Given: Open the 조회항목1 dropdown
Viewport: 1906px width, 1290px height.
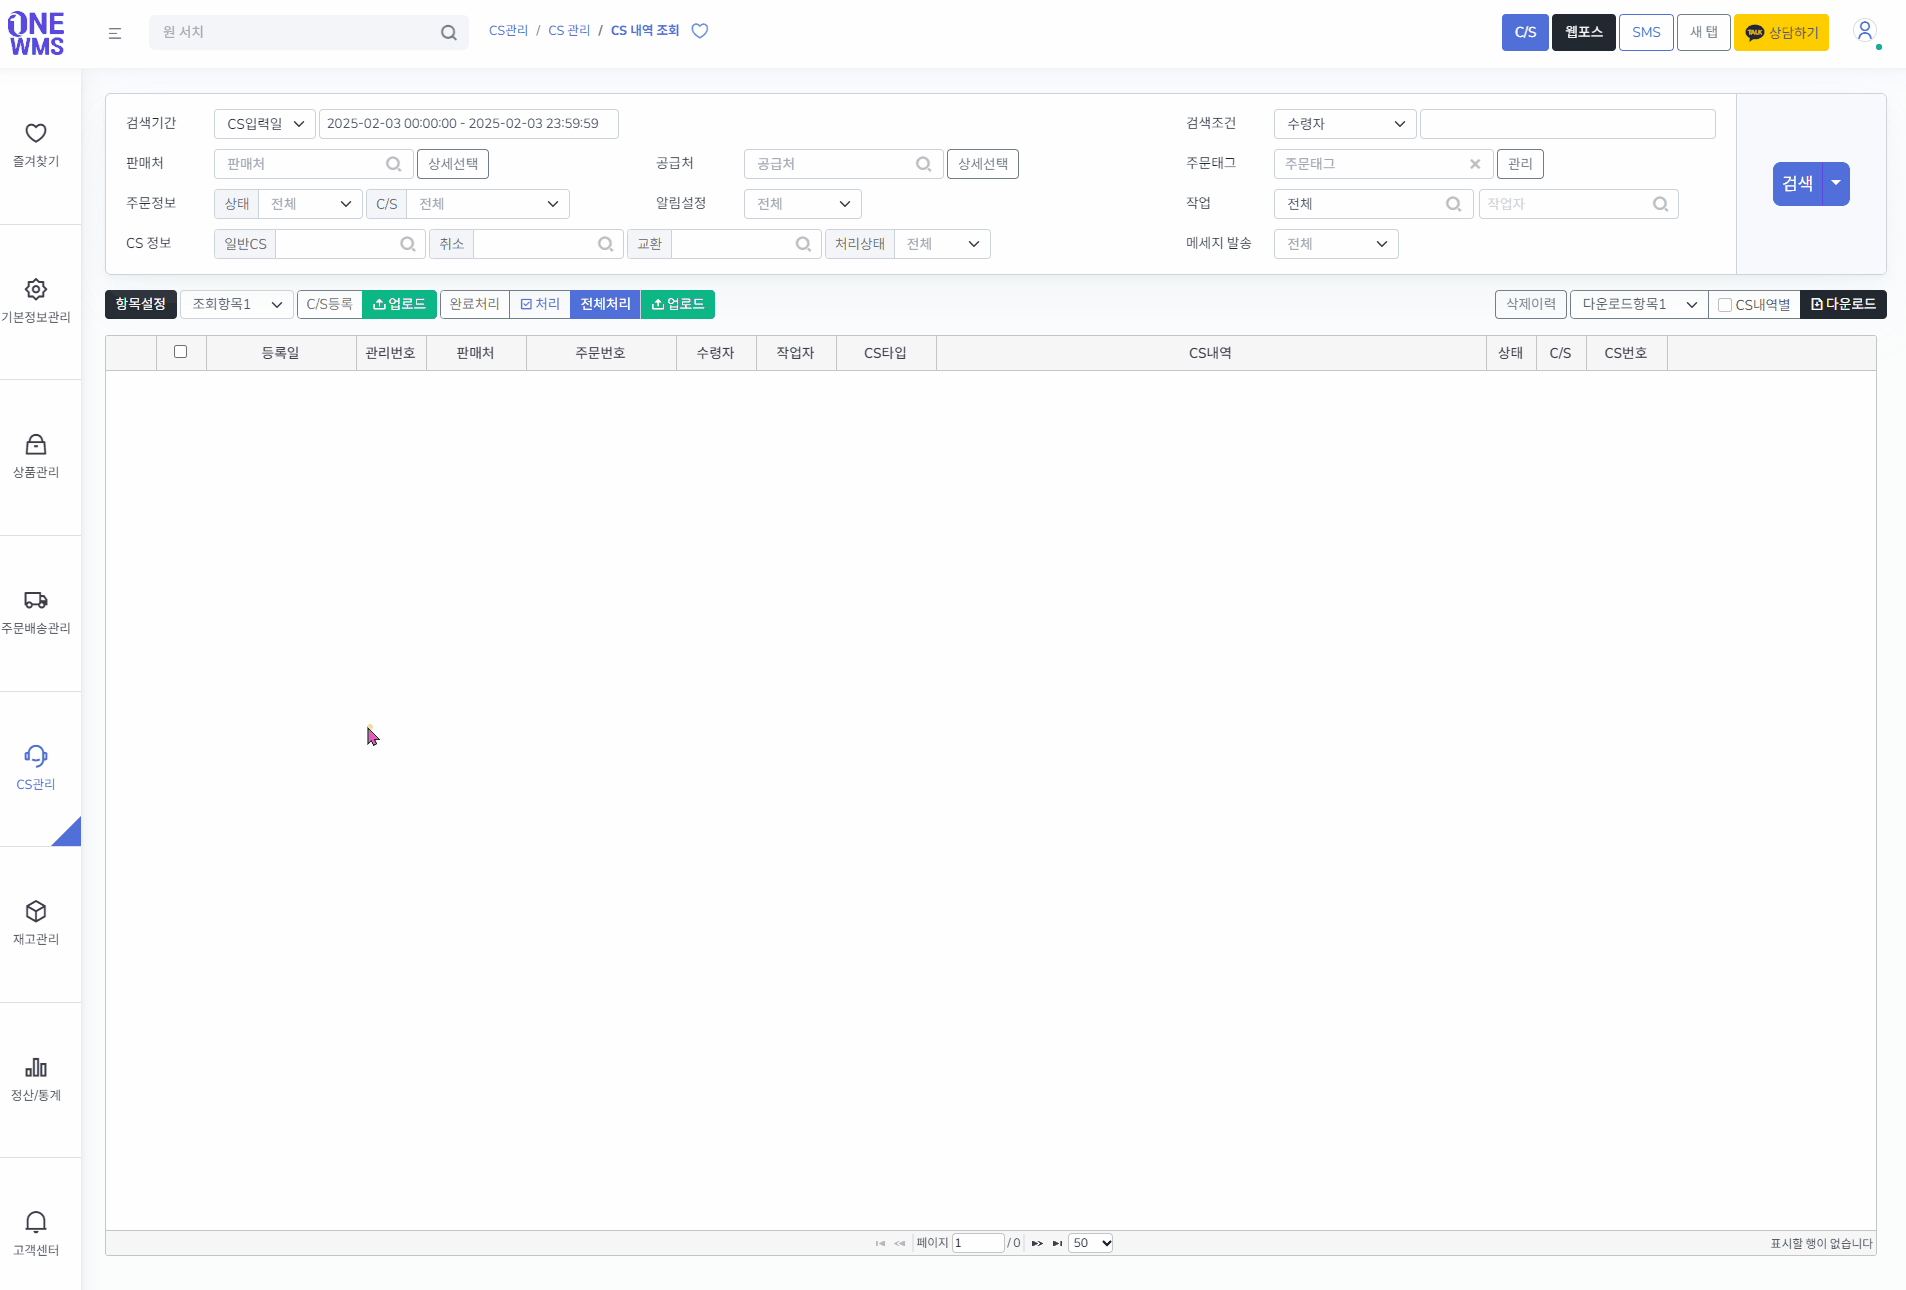Looking at the screenshot, I should pyautogui.click(x=237, y=304).
